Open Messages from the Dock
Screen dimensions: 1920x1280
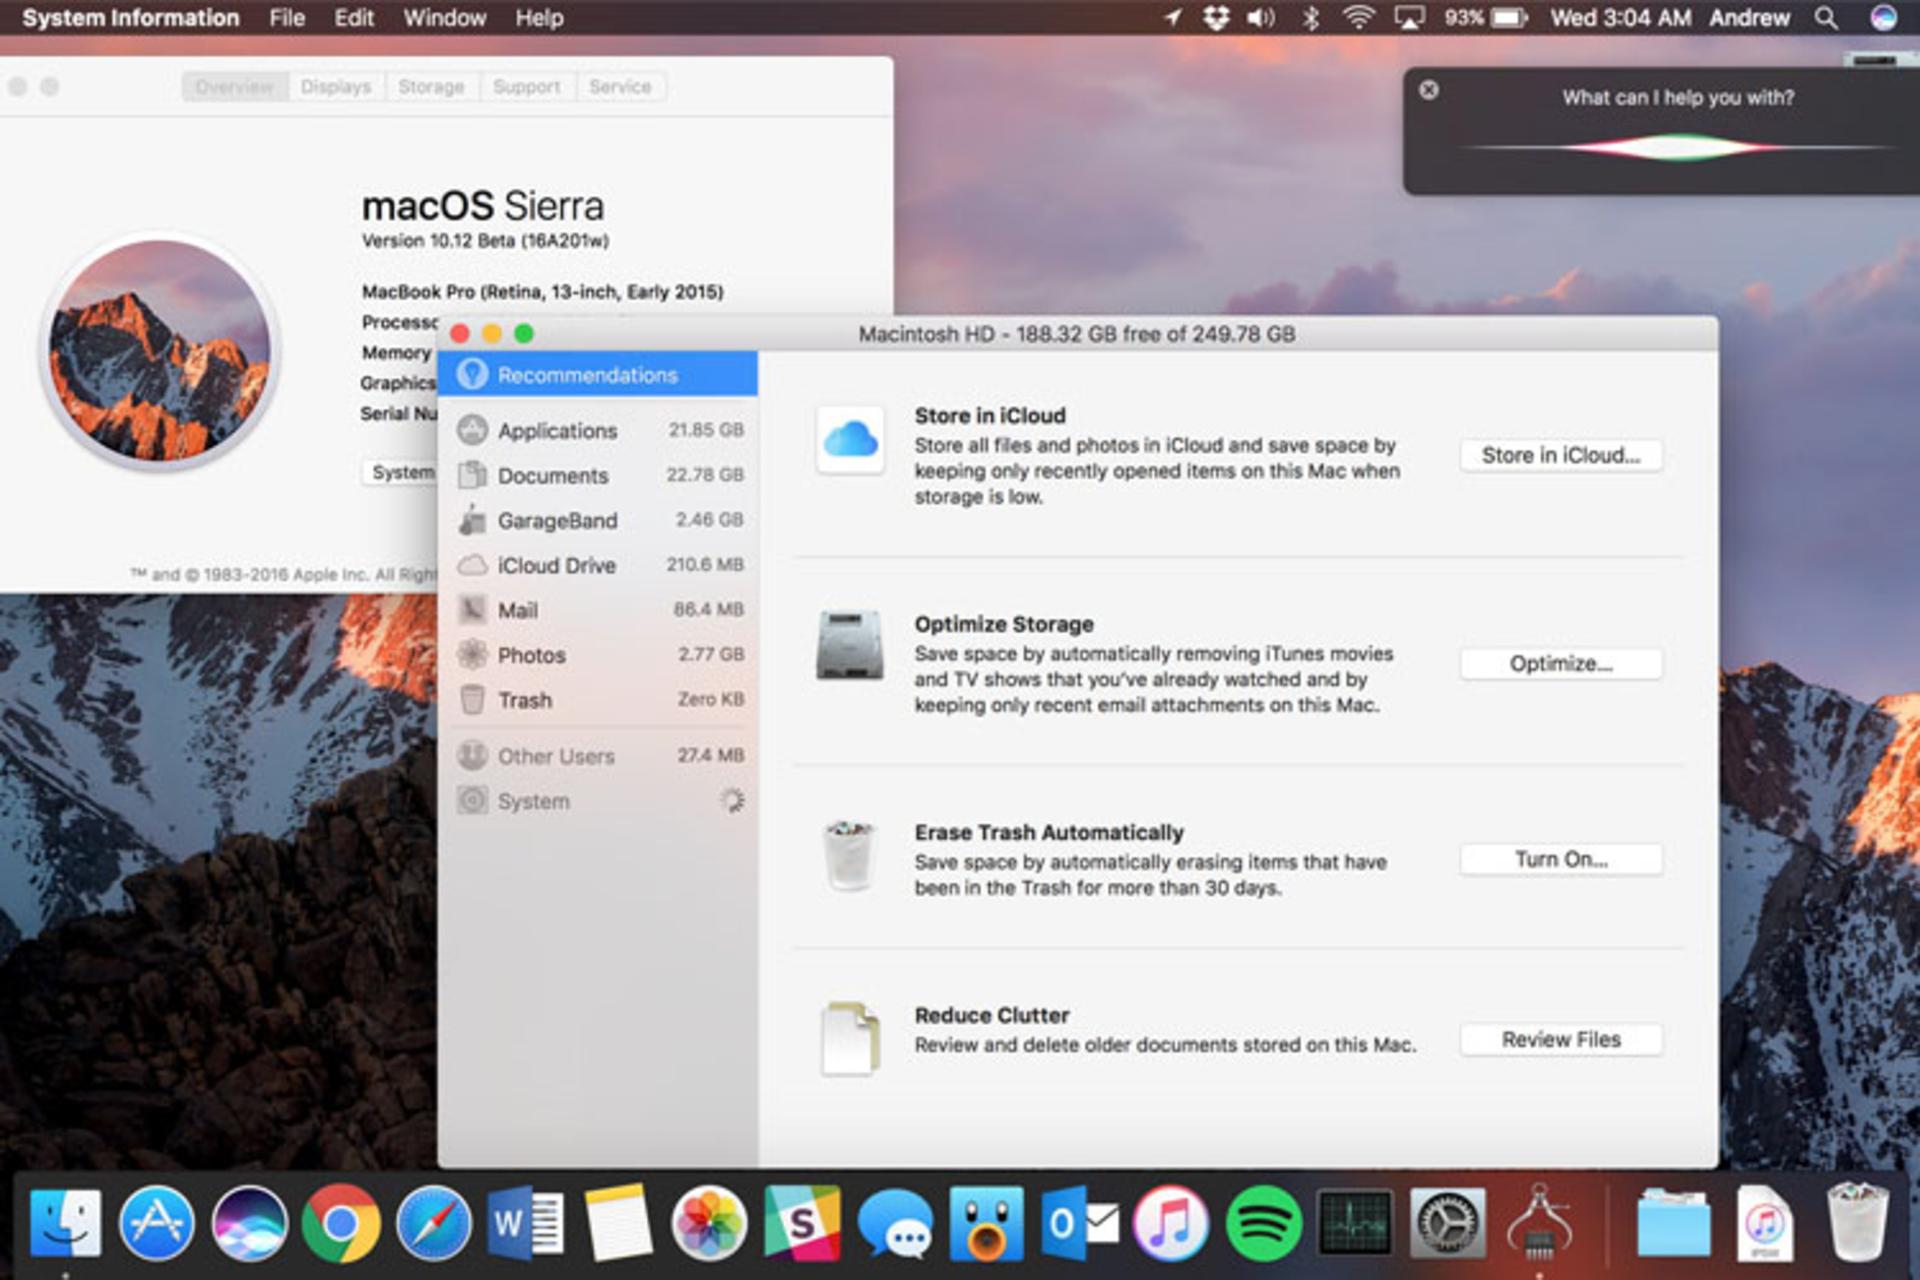[895, 1224]
